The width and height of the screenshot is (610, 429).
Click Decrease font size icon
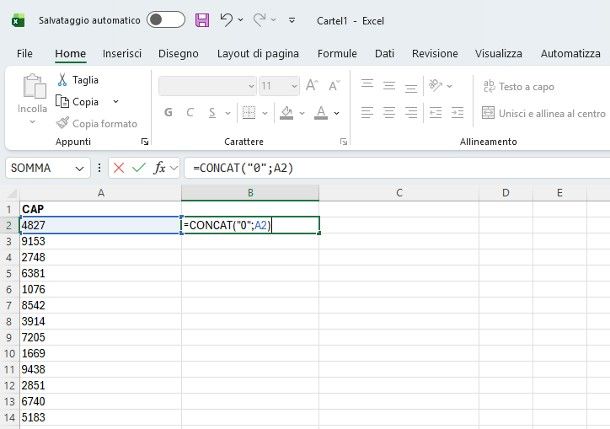coord(334,85)
